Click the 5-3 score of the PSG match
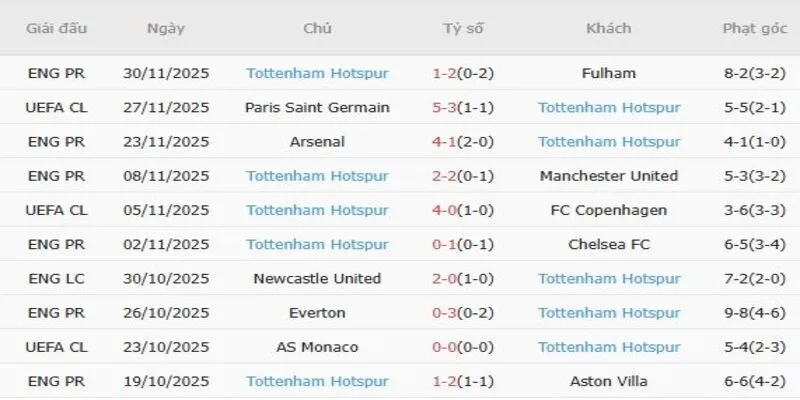The height and width of the screenshot is (400, 800). pyautogui.click(x=446, y=107)
